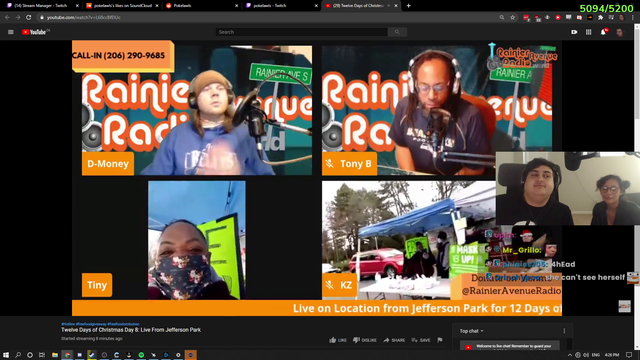This screenshot has height=360, width=640.
Task: Open File Explorer from the taskbar
Action: pos(55,355)
